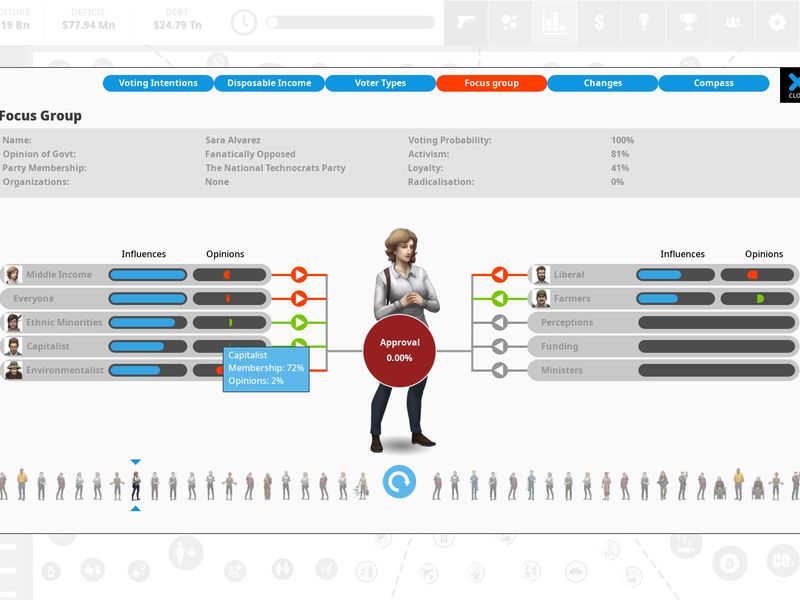Viewport: 800px width, 600px height.
Task: Toggle the green arrow for Farmers
Action: tap(500, 298)
